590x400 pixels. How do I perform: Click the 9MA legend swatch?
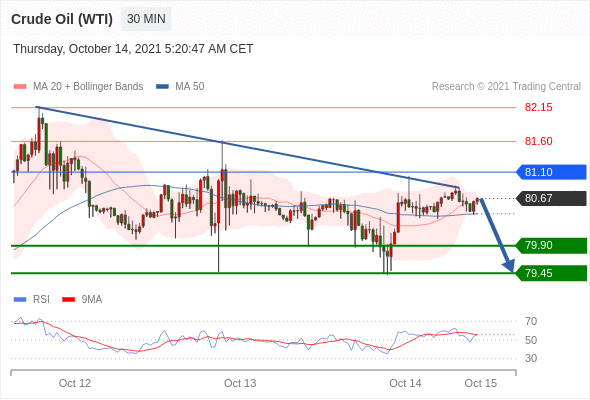tap(68, 300)
